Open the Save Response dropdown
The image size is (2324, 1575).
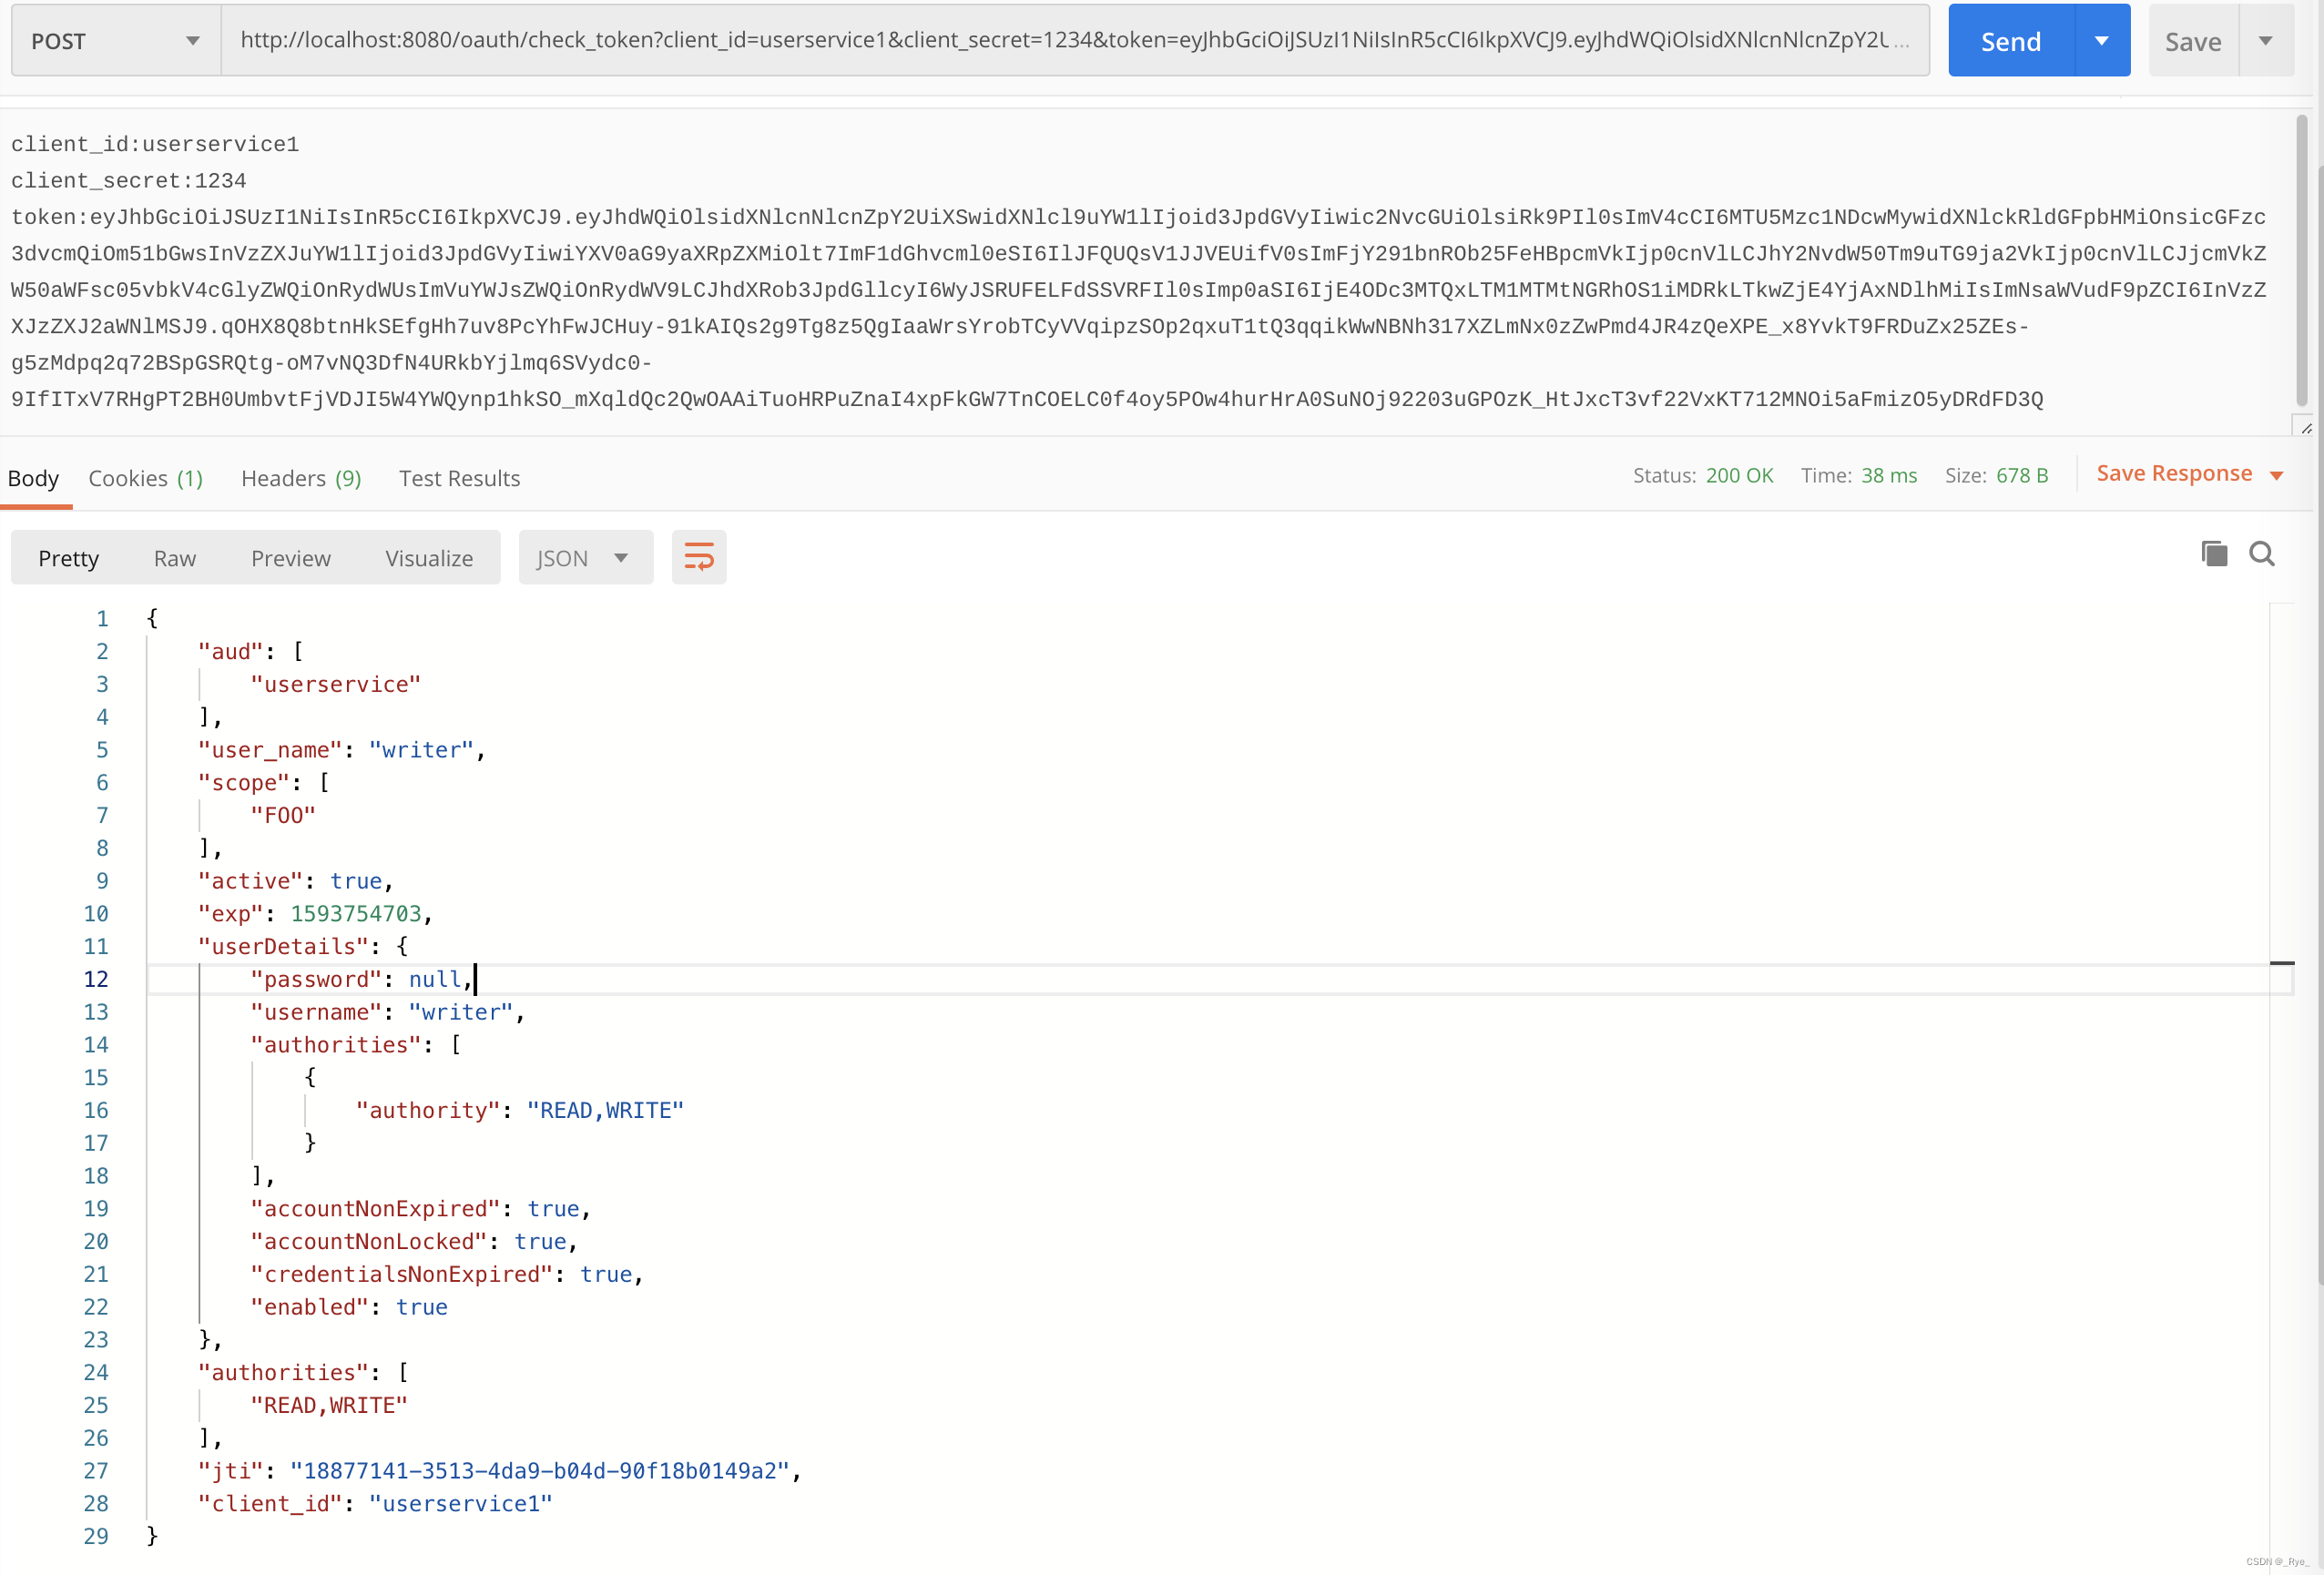tap(2189, 473)
